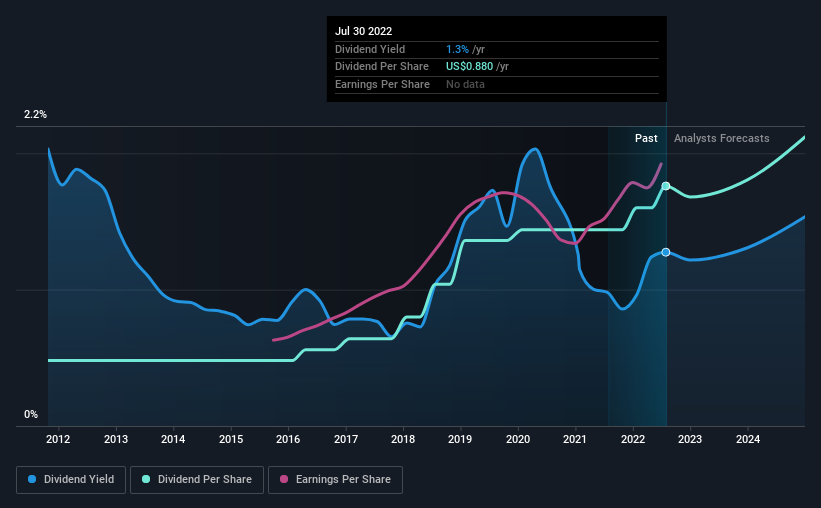Click the blue Dividend Yield data point marker
This screenshot has height=508, width=821.
pyautogui.click(x=665, y=252)
